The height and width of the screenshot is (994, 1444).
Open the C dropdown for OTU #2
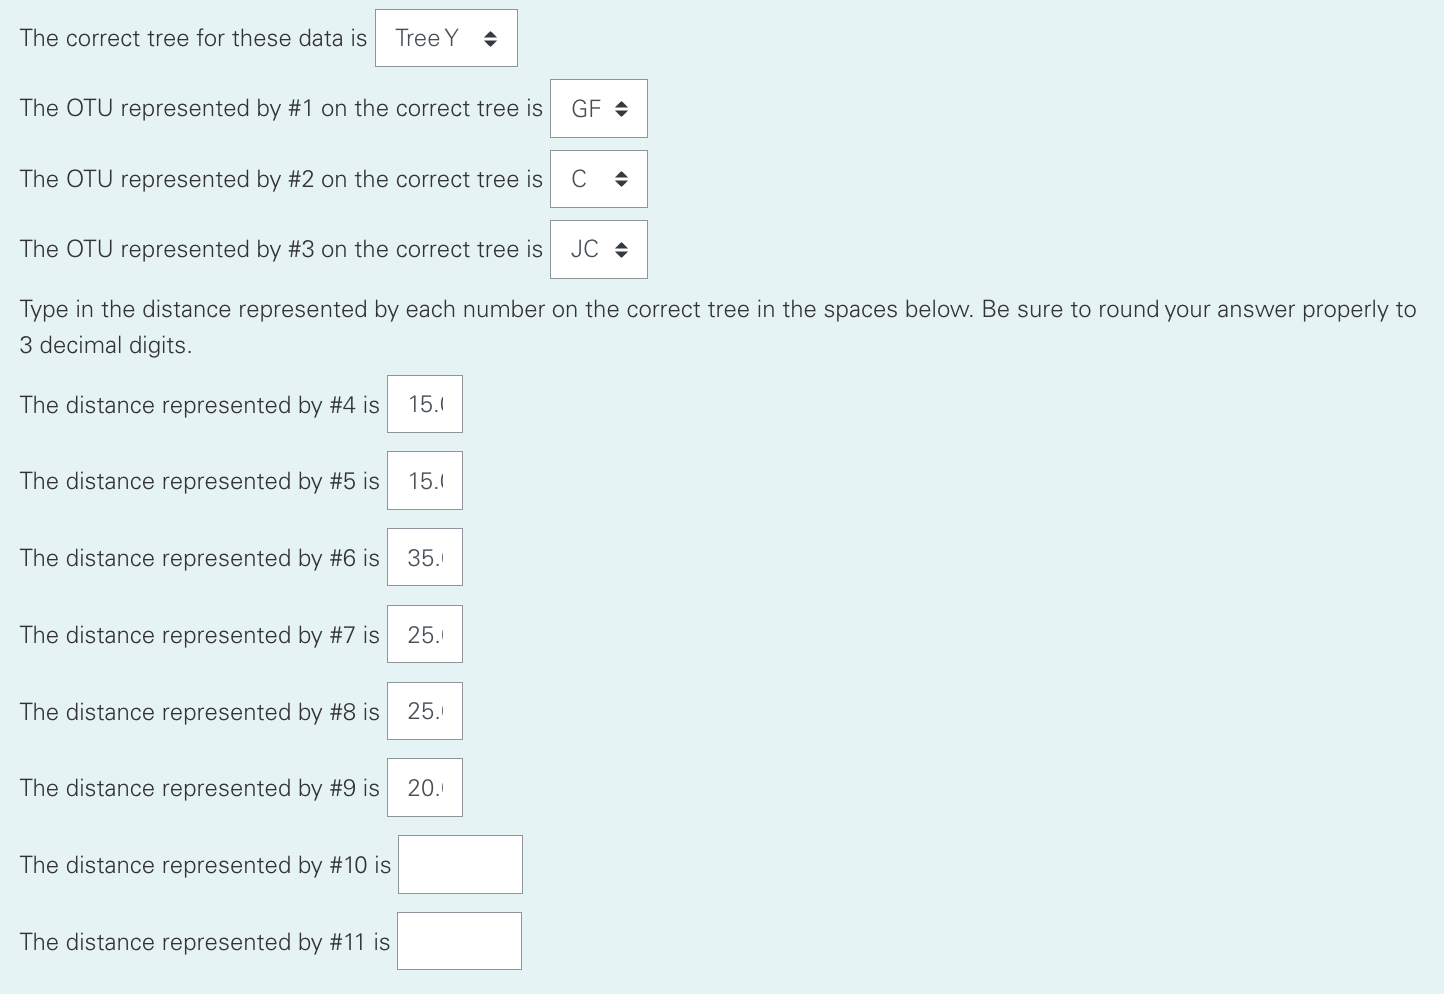[x=598, y=178]
